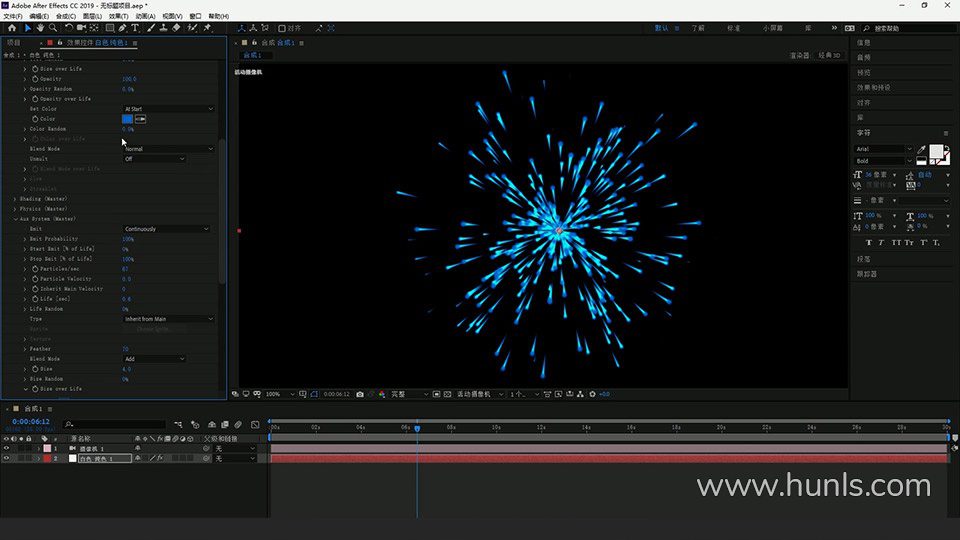Switch to the 标准 workspace

coord(734,28)
